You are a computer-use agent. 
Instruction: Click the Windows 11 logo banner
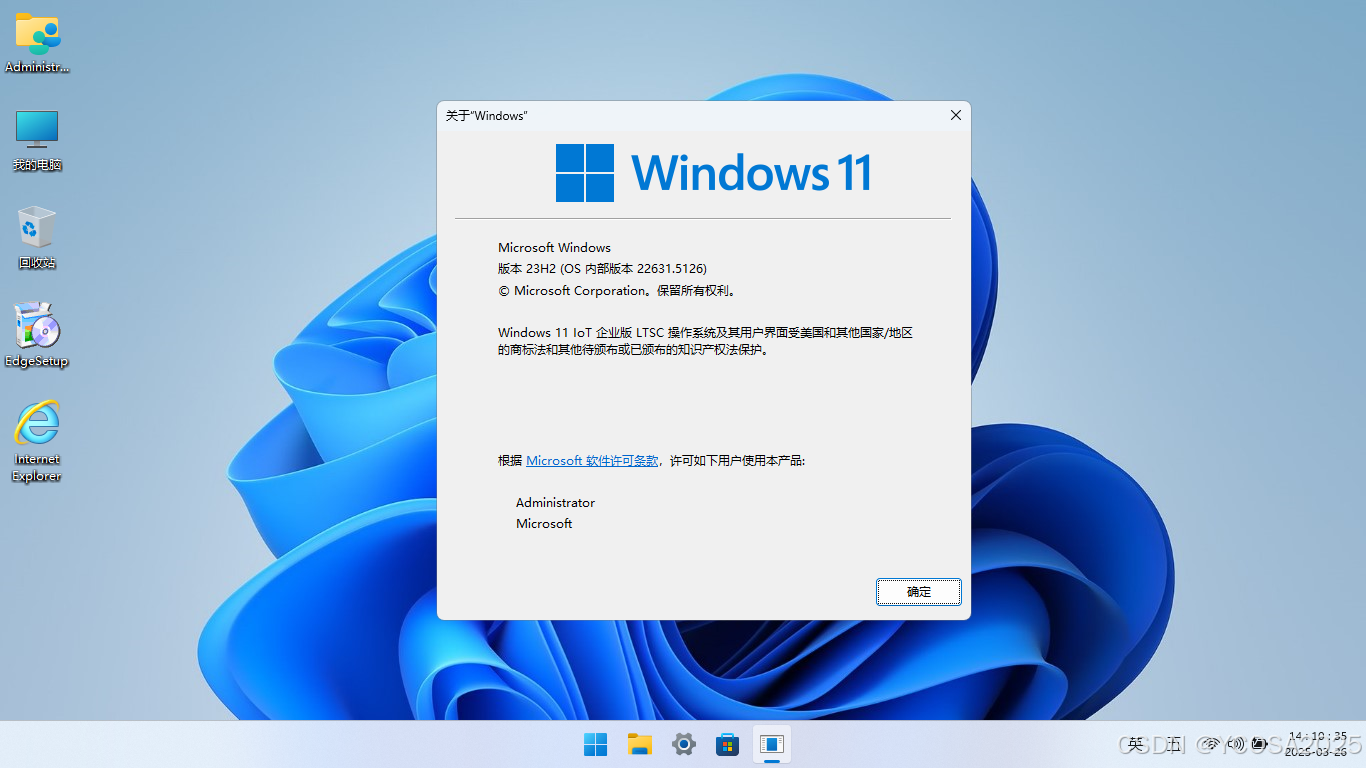coord(714,173)
